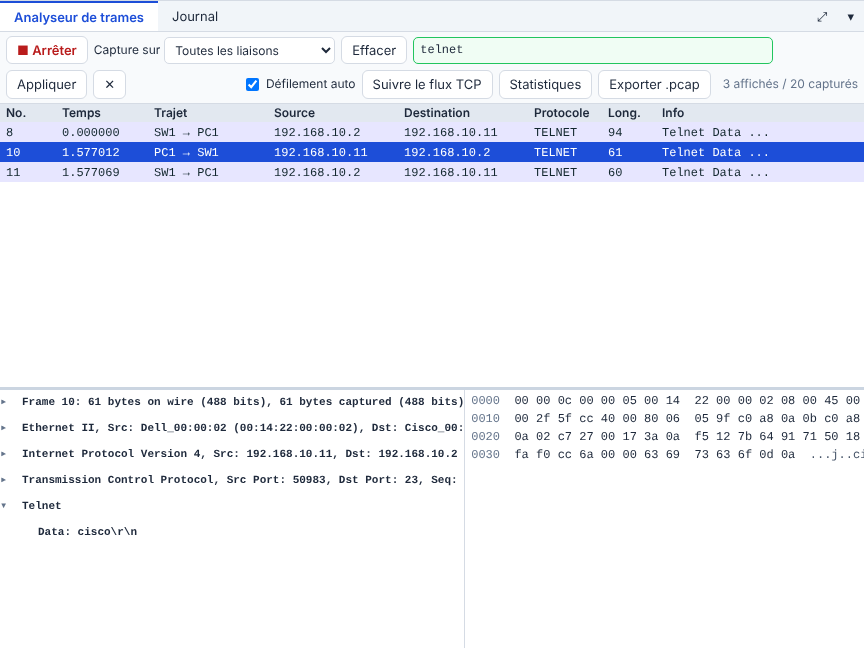The height and width of the screenshot is (648, 864).
Task: Click the Source column header
Action: coord(294,113)
